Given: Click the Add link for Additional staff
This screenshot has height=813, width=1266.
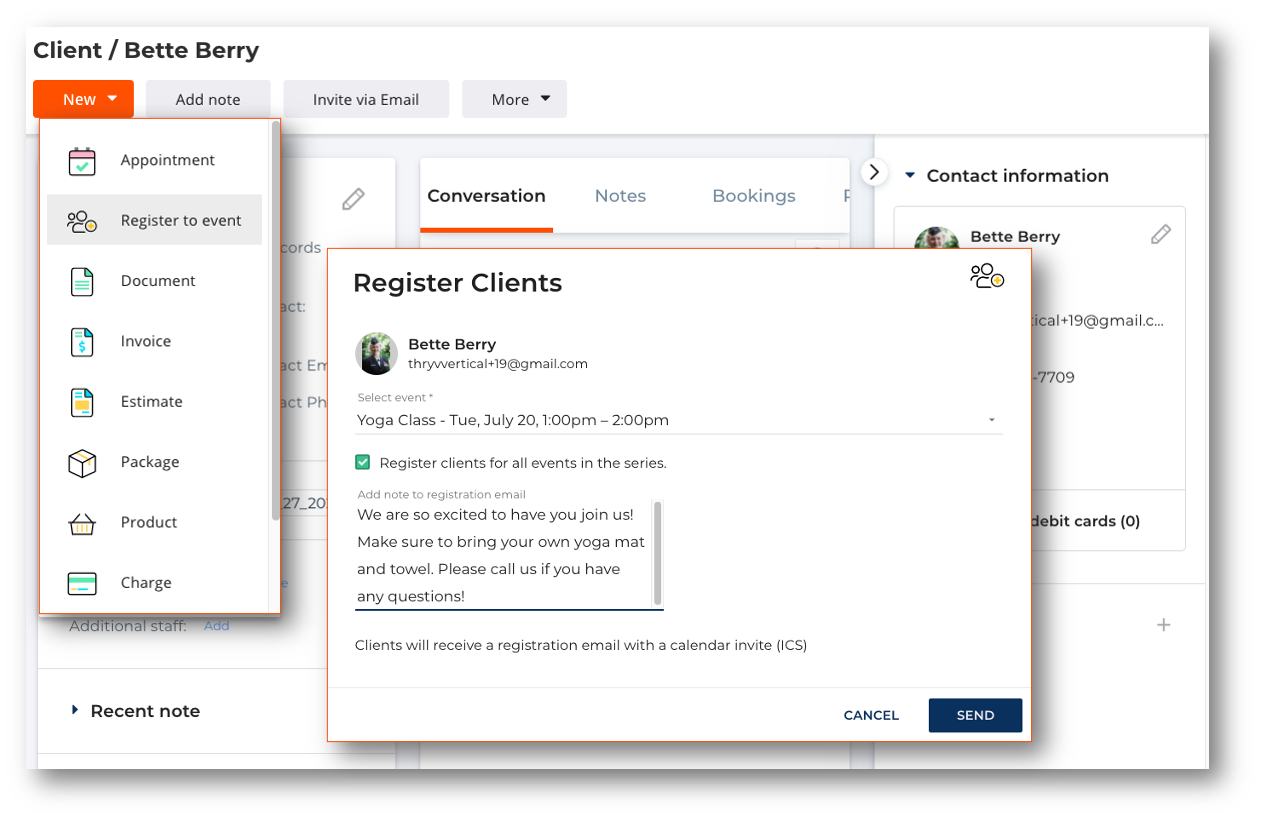Looking at the screenshot, I should (216, 626).
